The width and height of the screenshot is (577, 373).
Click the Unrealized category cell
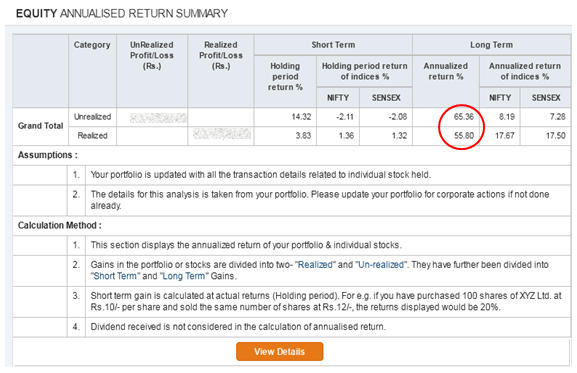click(92, 117)
